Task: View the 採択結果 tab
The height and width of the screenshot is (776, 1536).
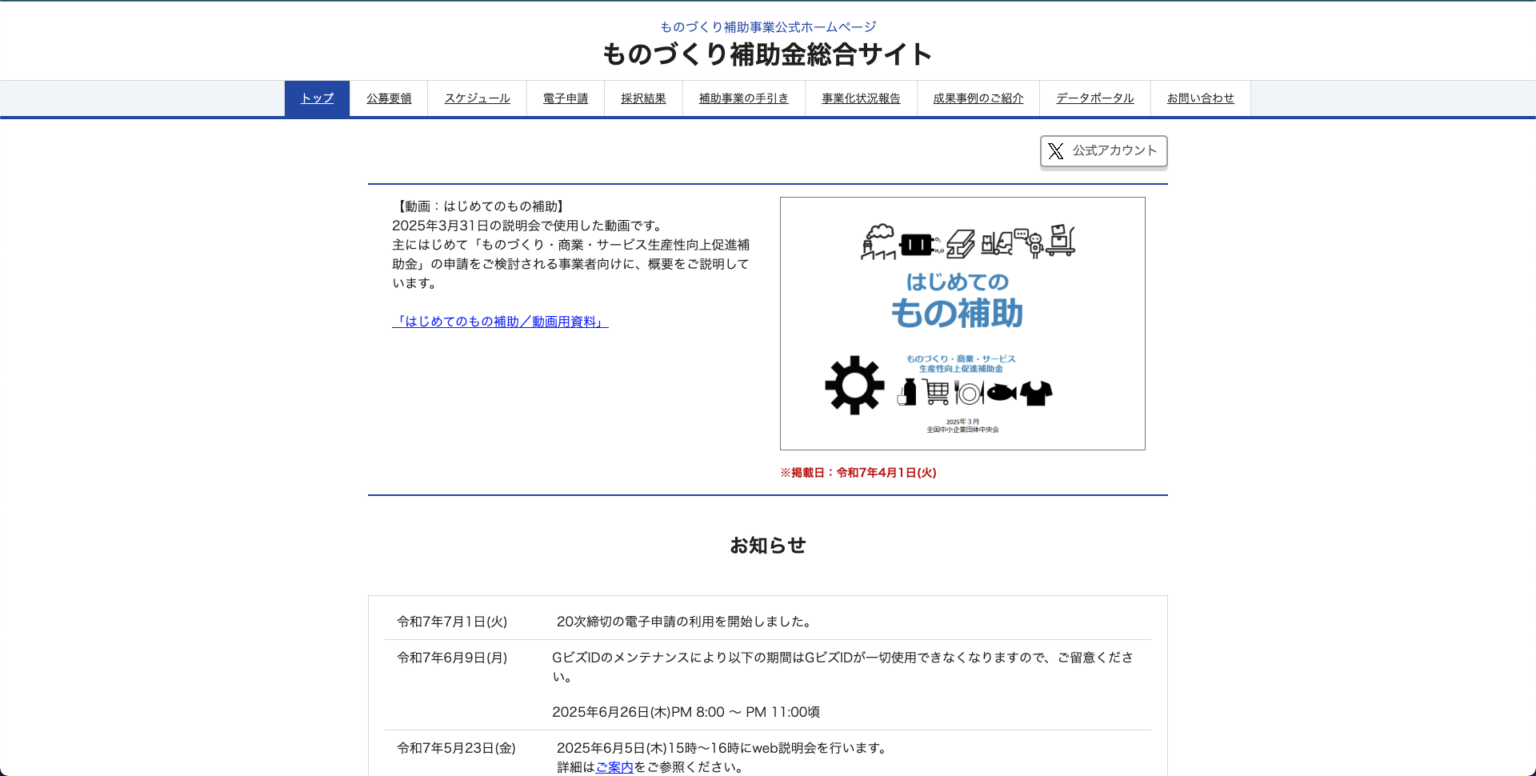Action: click(643, 98)
